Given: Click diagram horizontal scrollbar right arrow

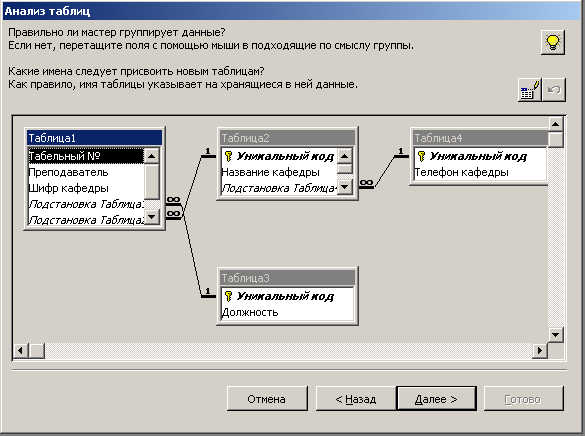Looking at the screenshot, I should [x=539, y=351].
